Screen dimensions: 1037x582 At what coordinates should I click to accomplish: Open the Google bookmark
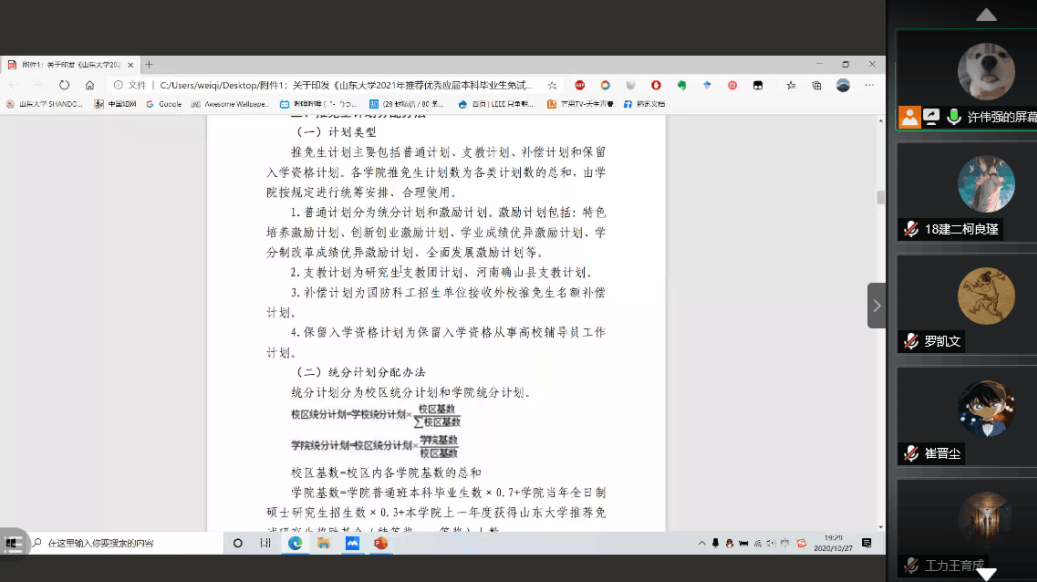(x=164, y=104)
